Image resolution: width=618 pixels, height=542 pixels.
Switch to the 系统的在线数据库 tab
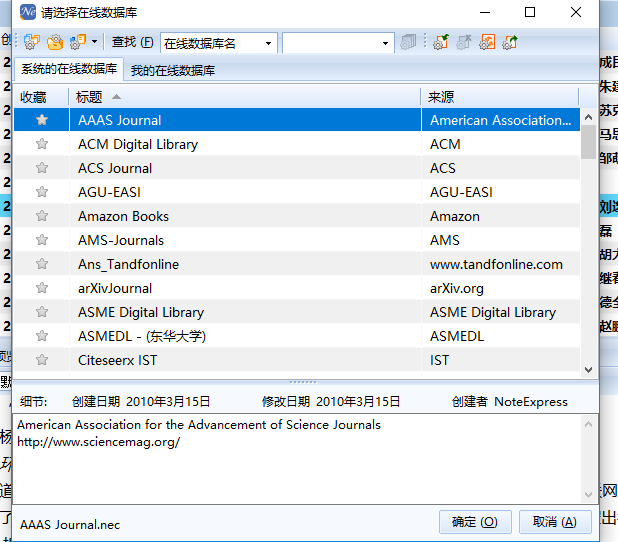tap(69, 69)
